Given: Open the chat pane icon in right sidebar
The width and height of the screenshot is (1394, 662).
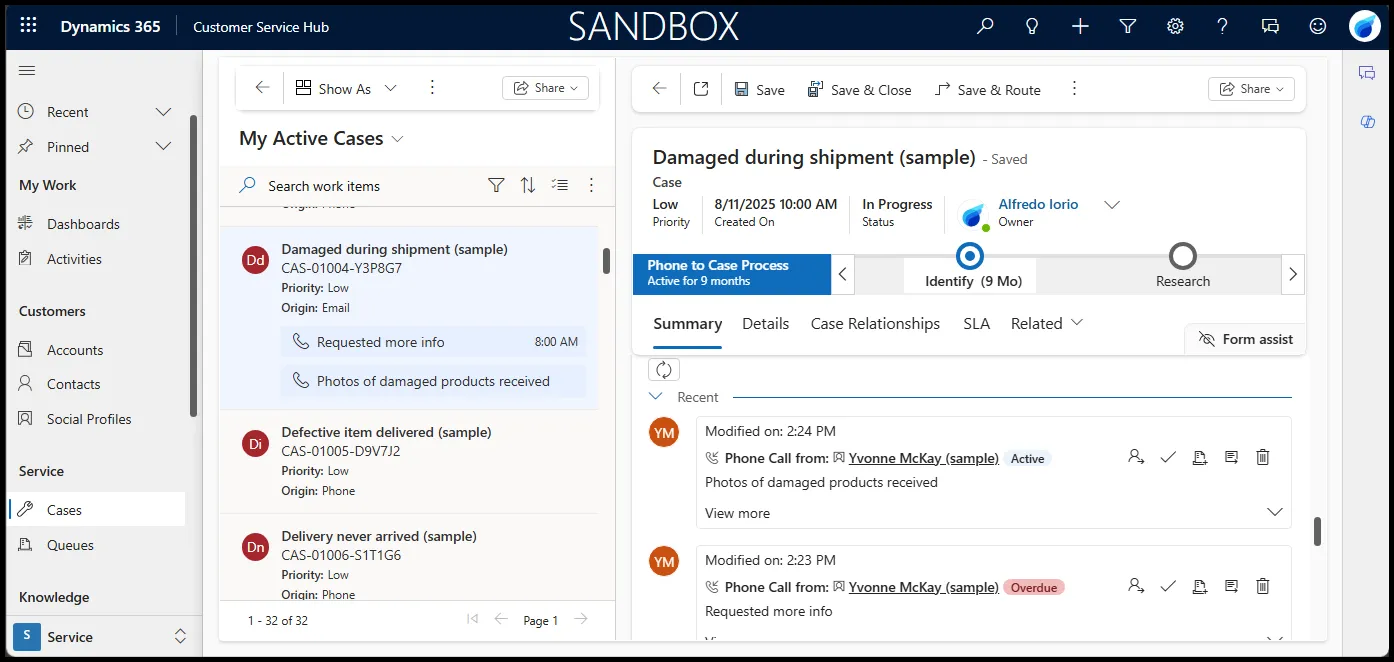Looking at the screenshot, I should click(1367, 72).
